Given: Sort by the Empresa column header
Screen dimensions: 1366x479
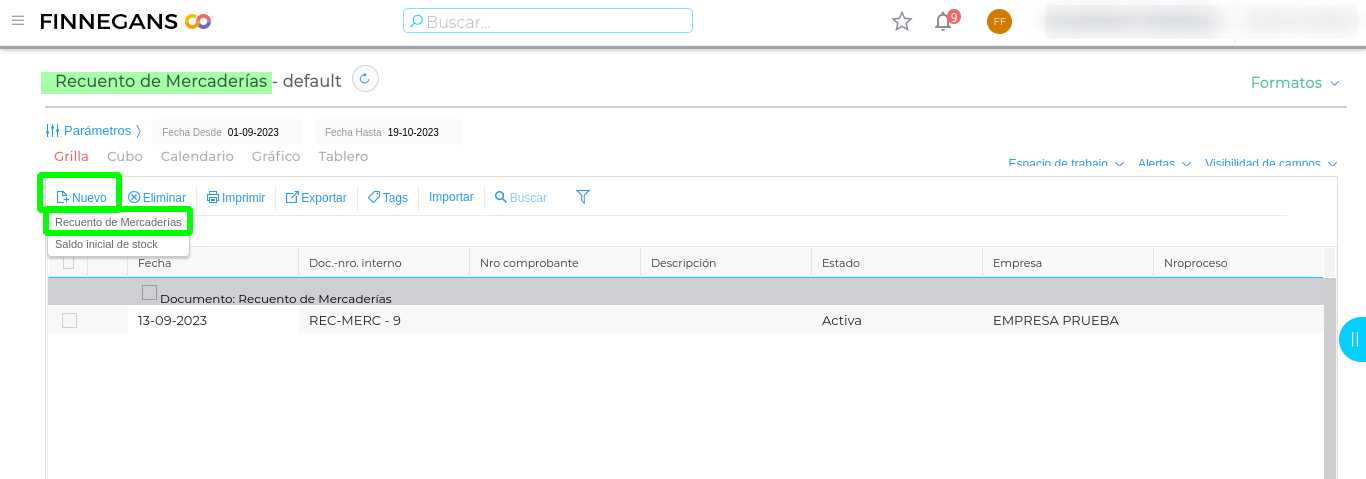Looking at the screenshot, I should click(x=1067, y=263).
